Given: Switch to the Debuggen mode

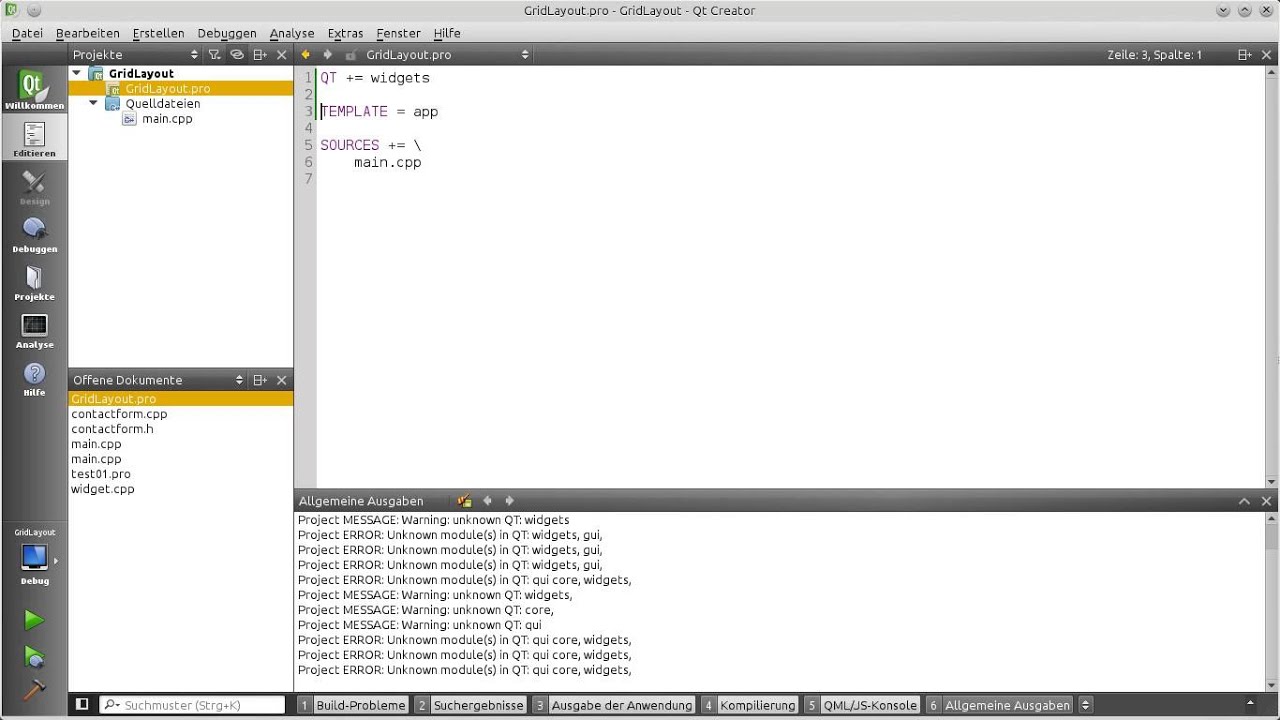Looking at the screenshot, I should (34, 235).
